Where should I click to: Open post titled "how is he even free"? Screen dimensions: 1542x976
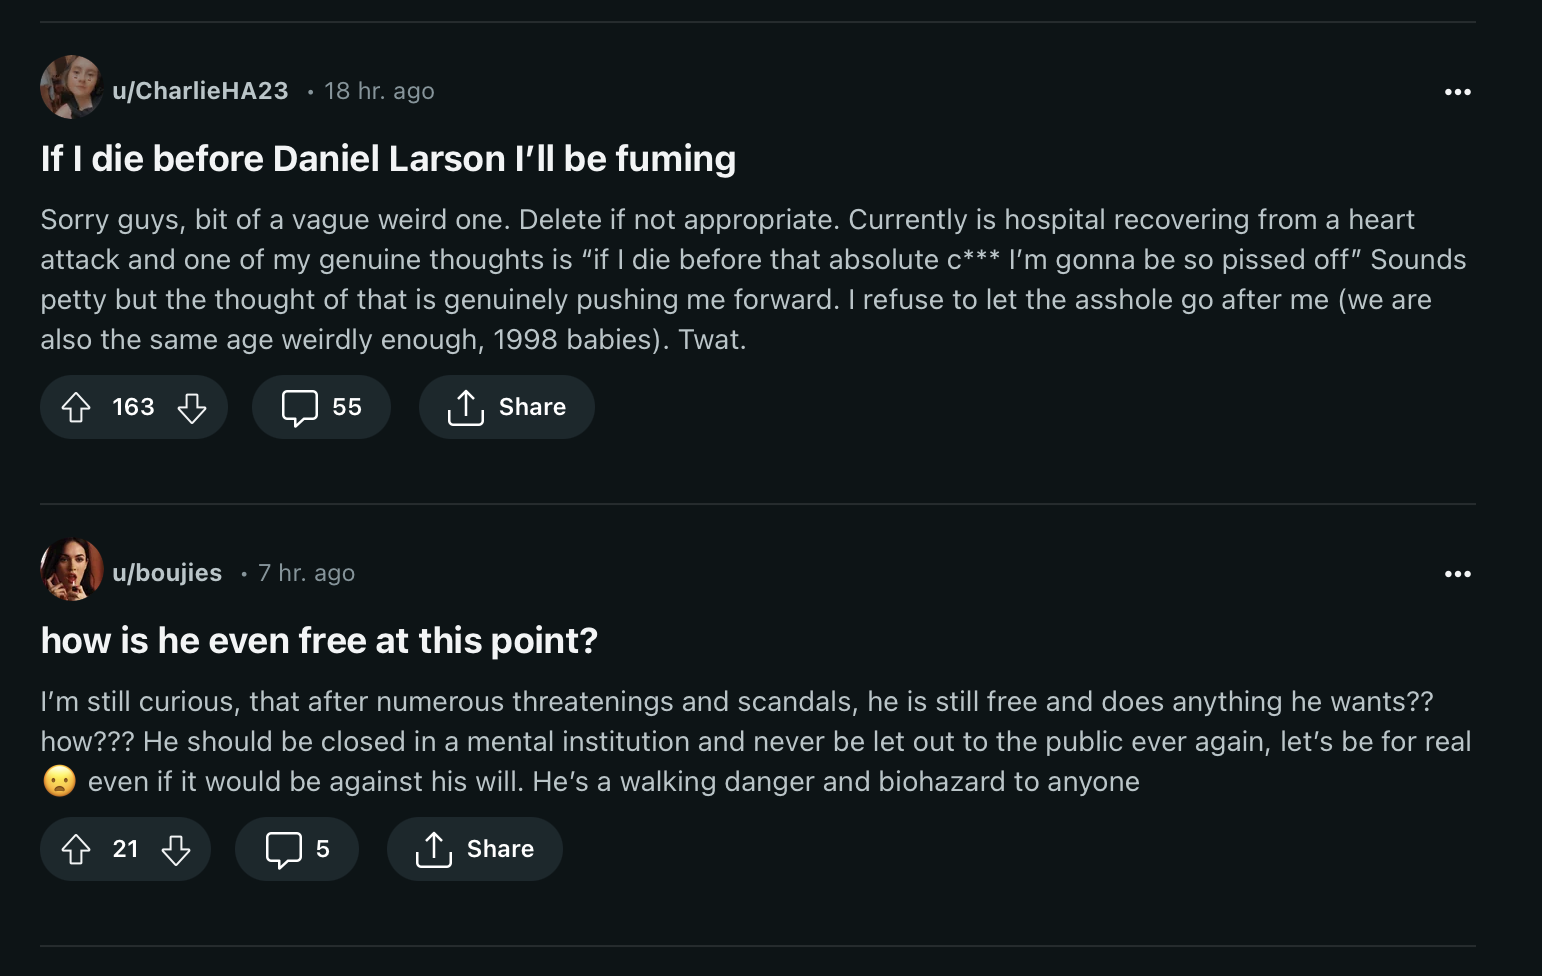[319, 641]
